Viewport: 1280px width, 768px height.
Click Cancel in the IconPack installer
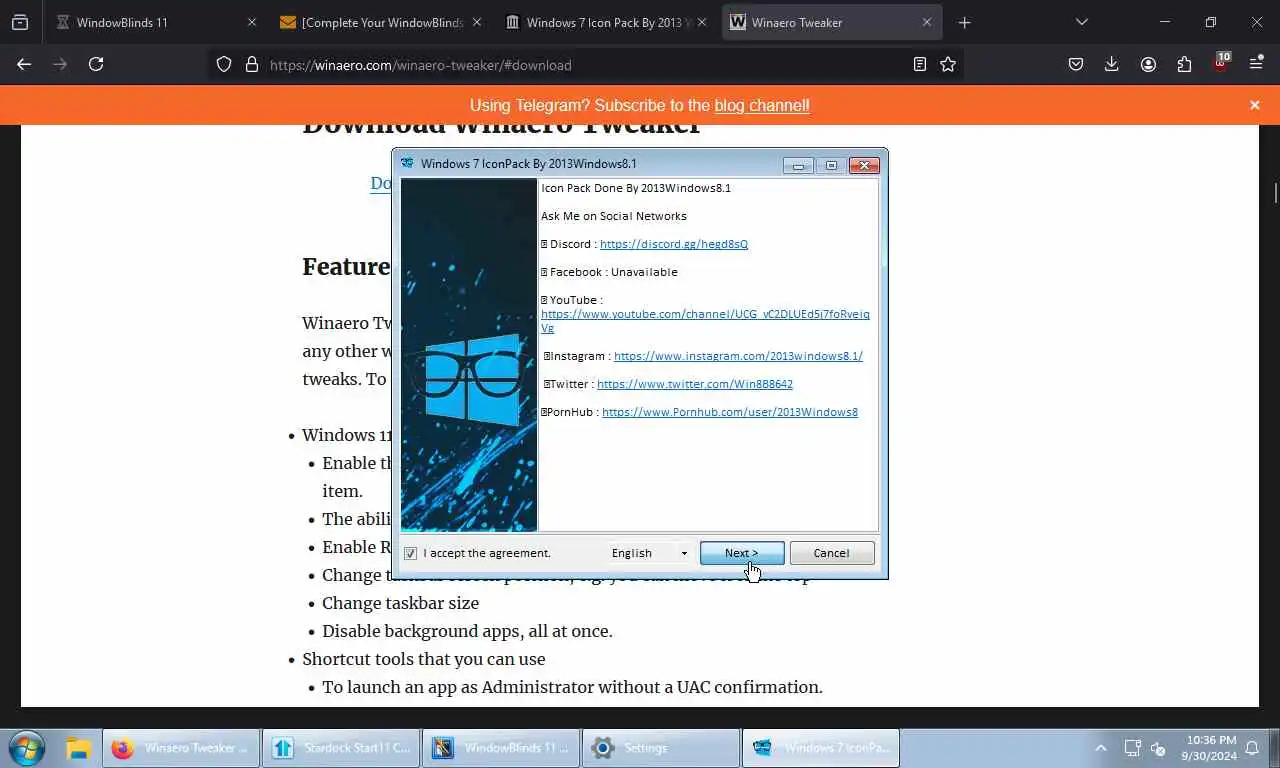[x=832, y=553]
